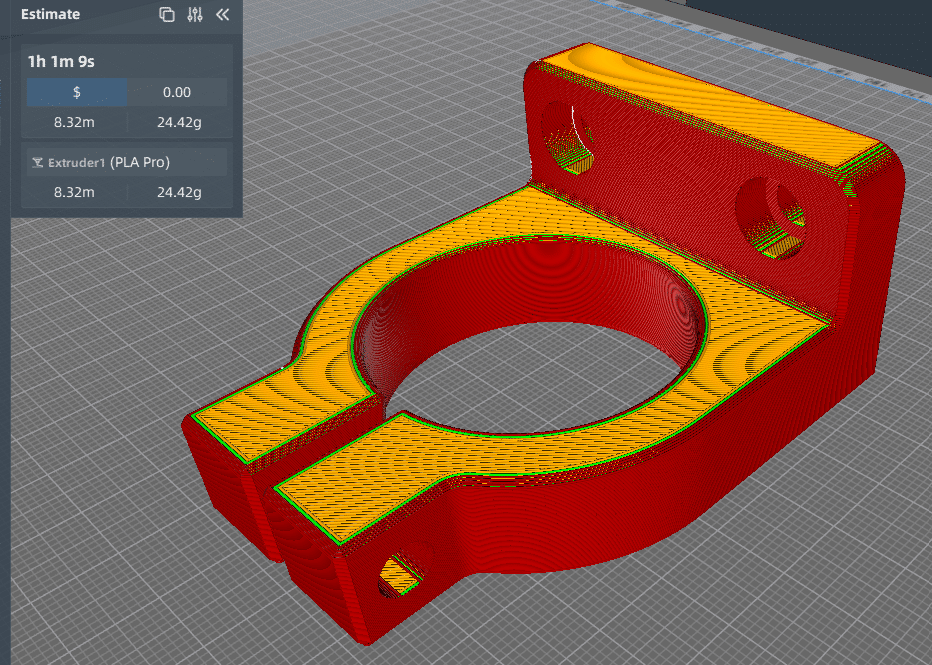This screenshot has width=932, height=665.
Task: Click the Estimate panel title
Action: (51, 14)
